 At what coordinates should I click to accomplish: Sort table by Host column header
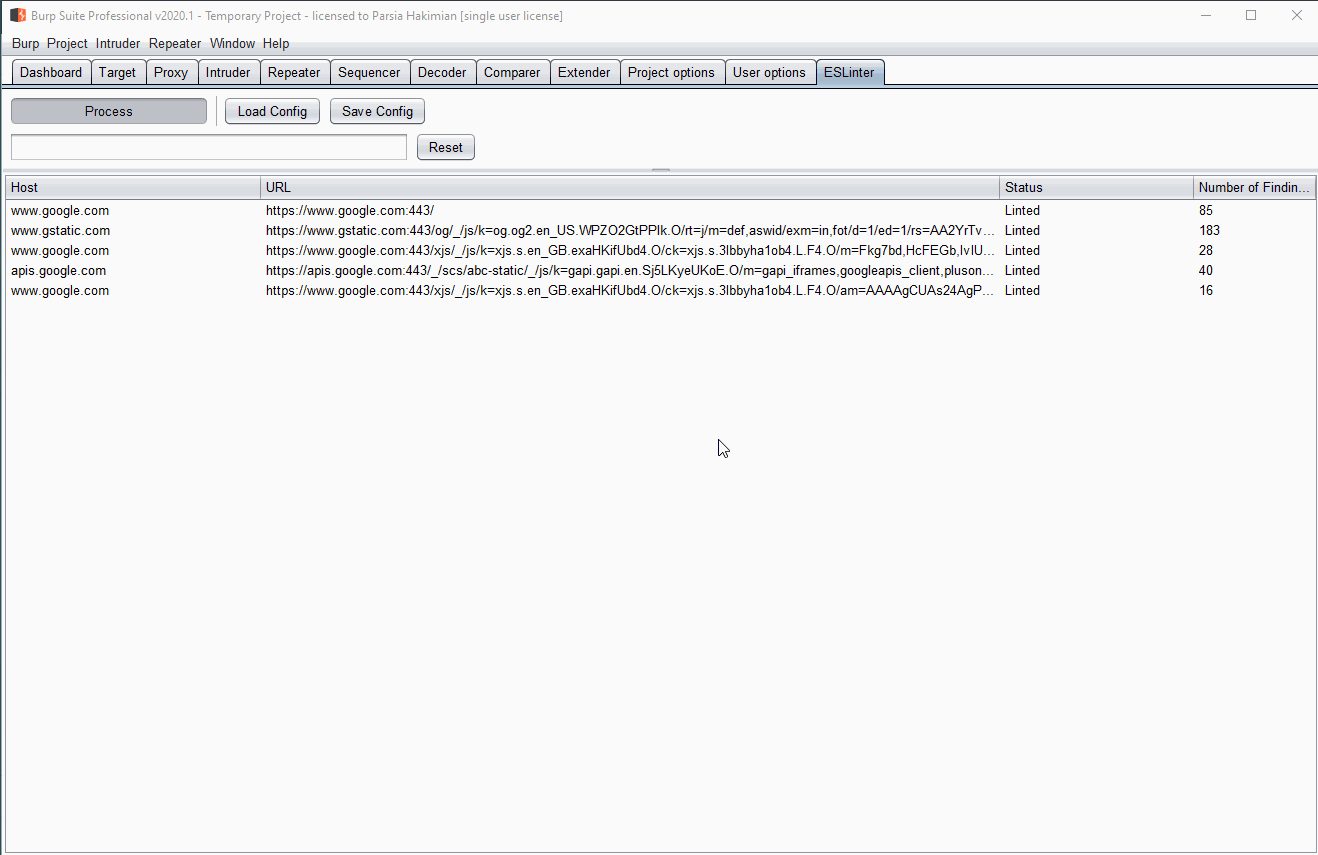pos(133,187)
